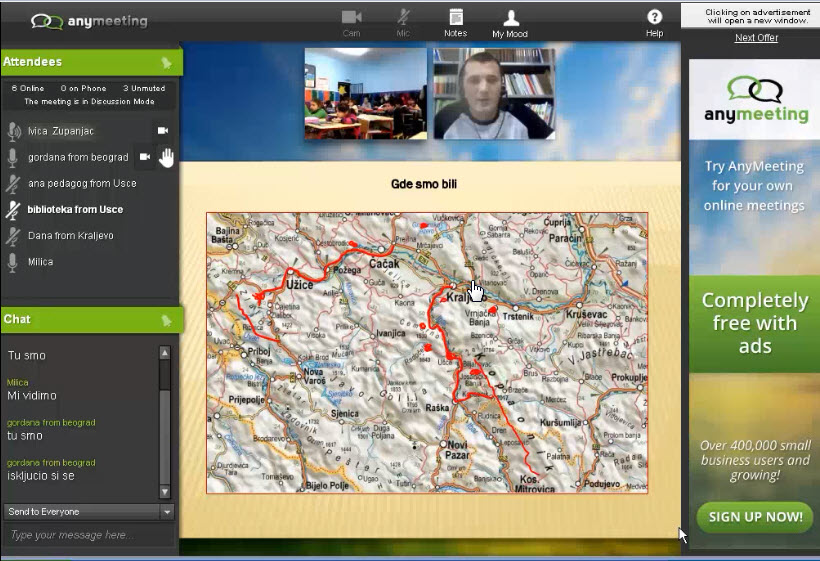Open the Help menu
Screen dimensions: 820x561
point(654,21)
